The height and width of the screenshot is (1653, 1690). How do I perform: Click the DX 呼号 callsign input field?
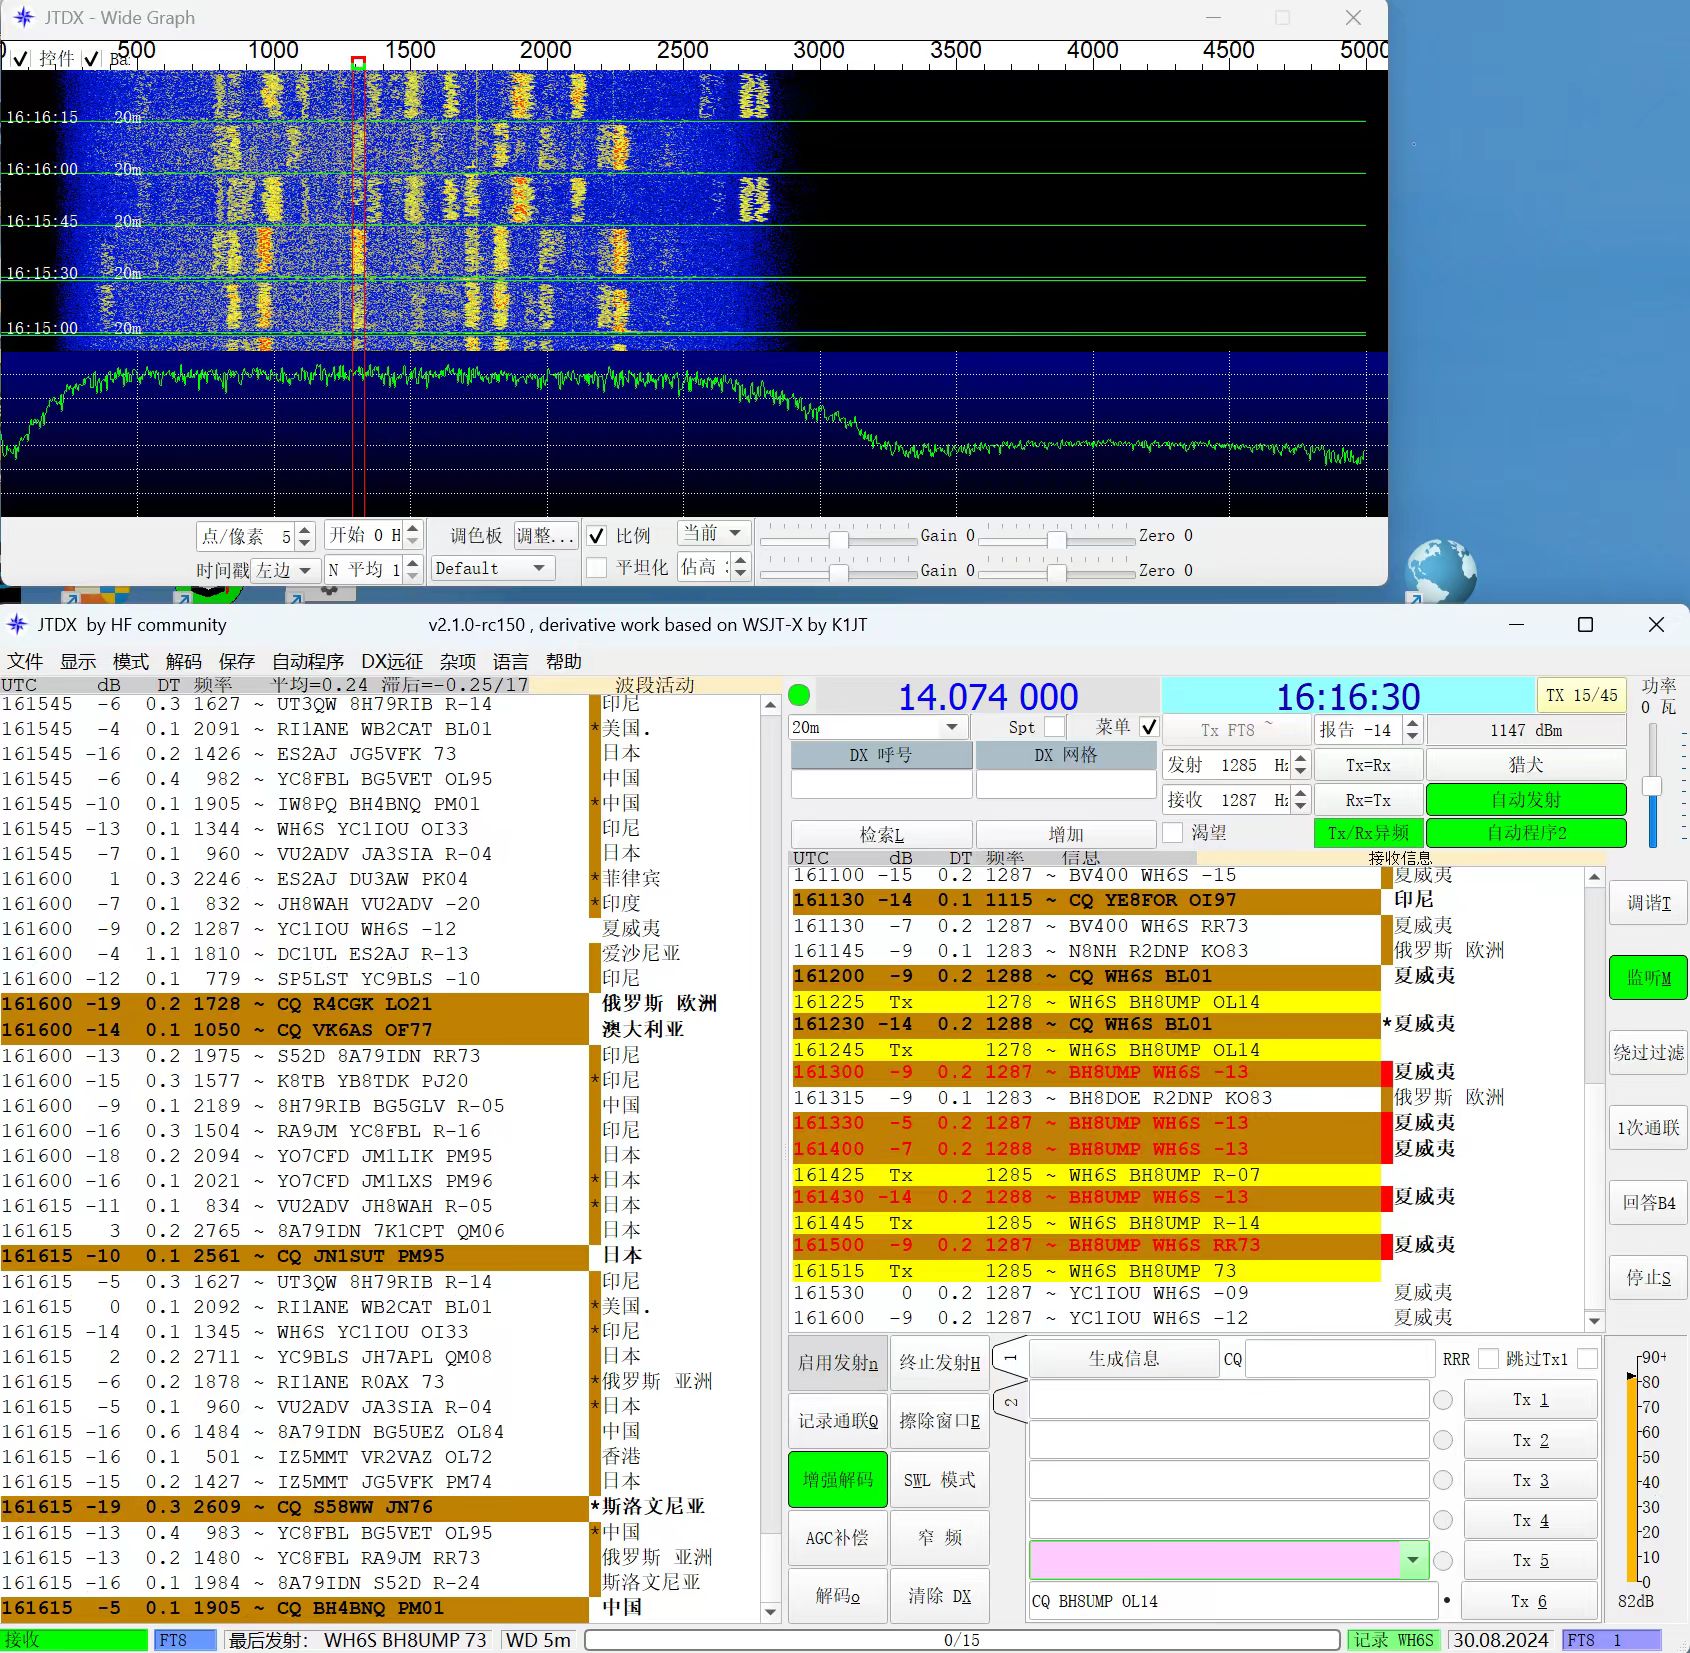pos(881,785)
